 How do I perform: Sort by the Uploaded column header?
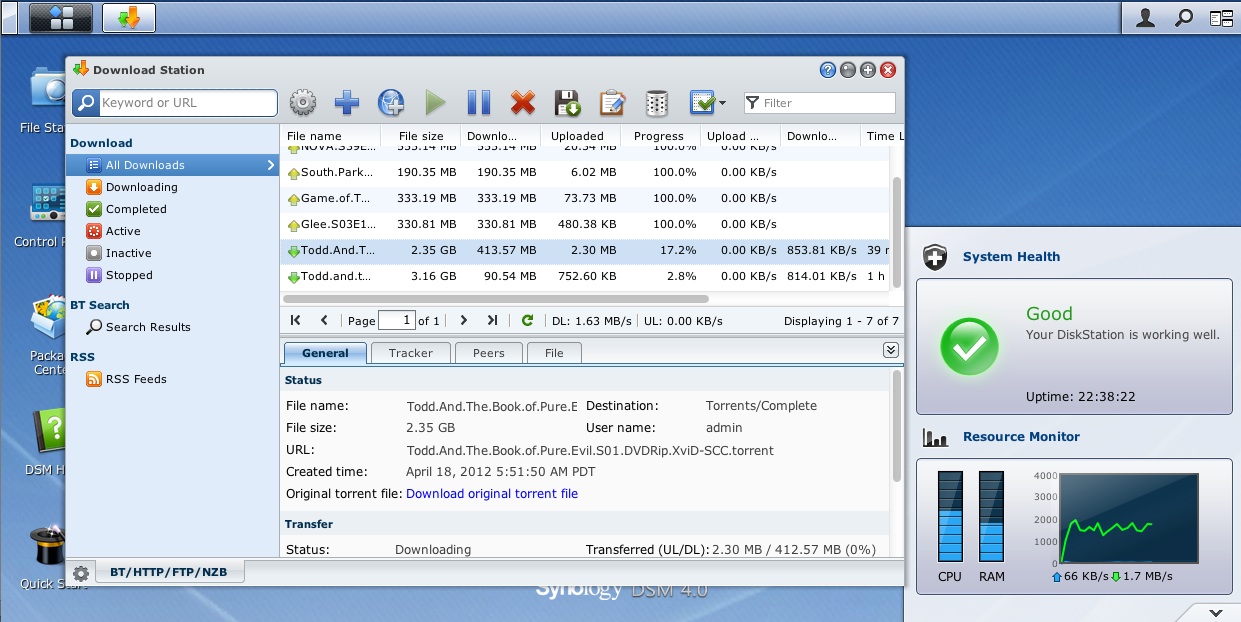click(x=578, y=136)
